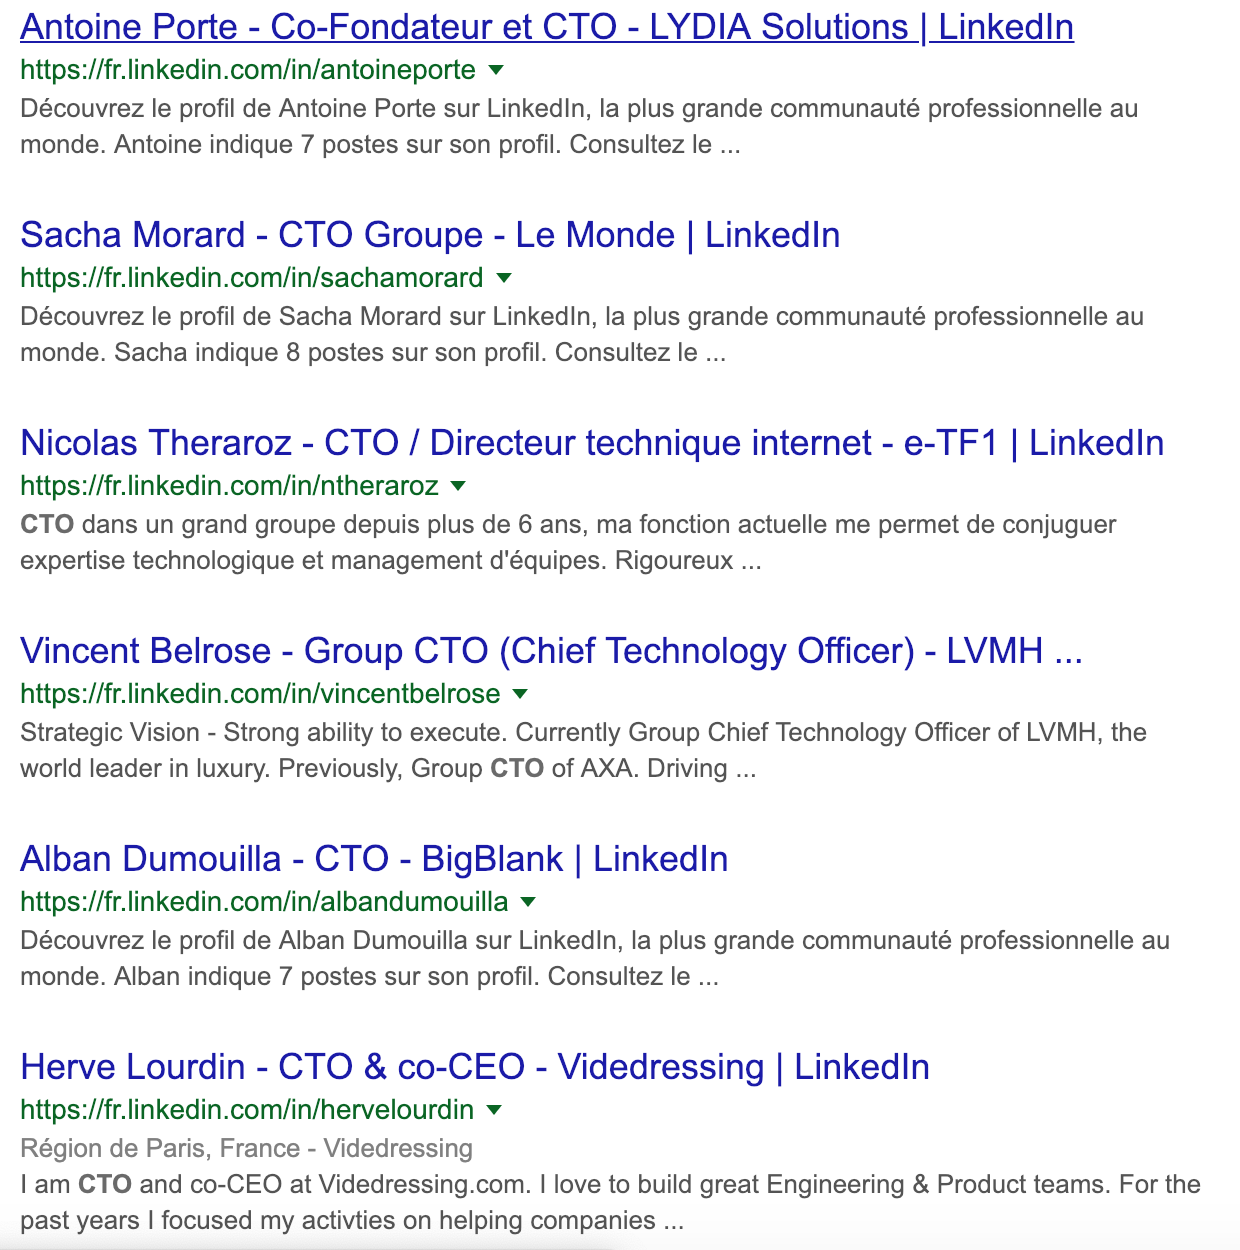Expand dropdown arrow beside vincentbelrose URL
Viewport: 1240px width, 1250px height.
tap(520, 694)
